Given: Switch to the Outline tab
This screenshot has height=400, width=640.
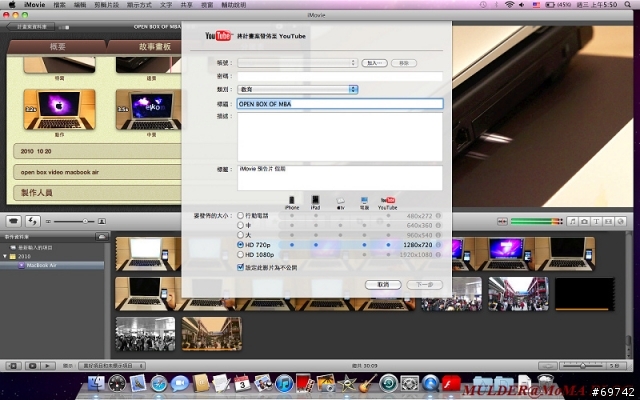Looking at the screenshot, I should pyautogui.click(x=58, y=47).
